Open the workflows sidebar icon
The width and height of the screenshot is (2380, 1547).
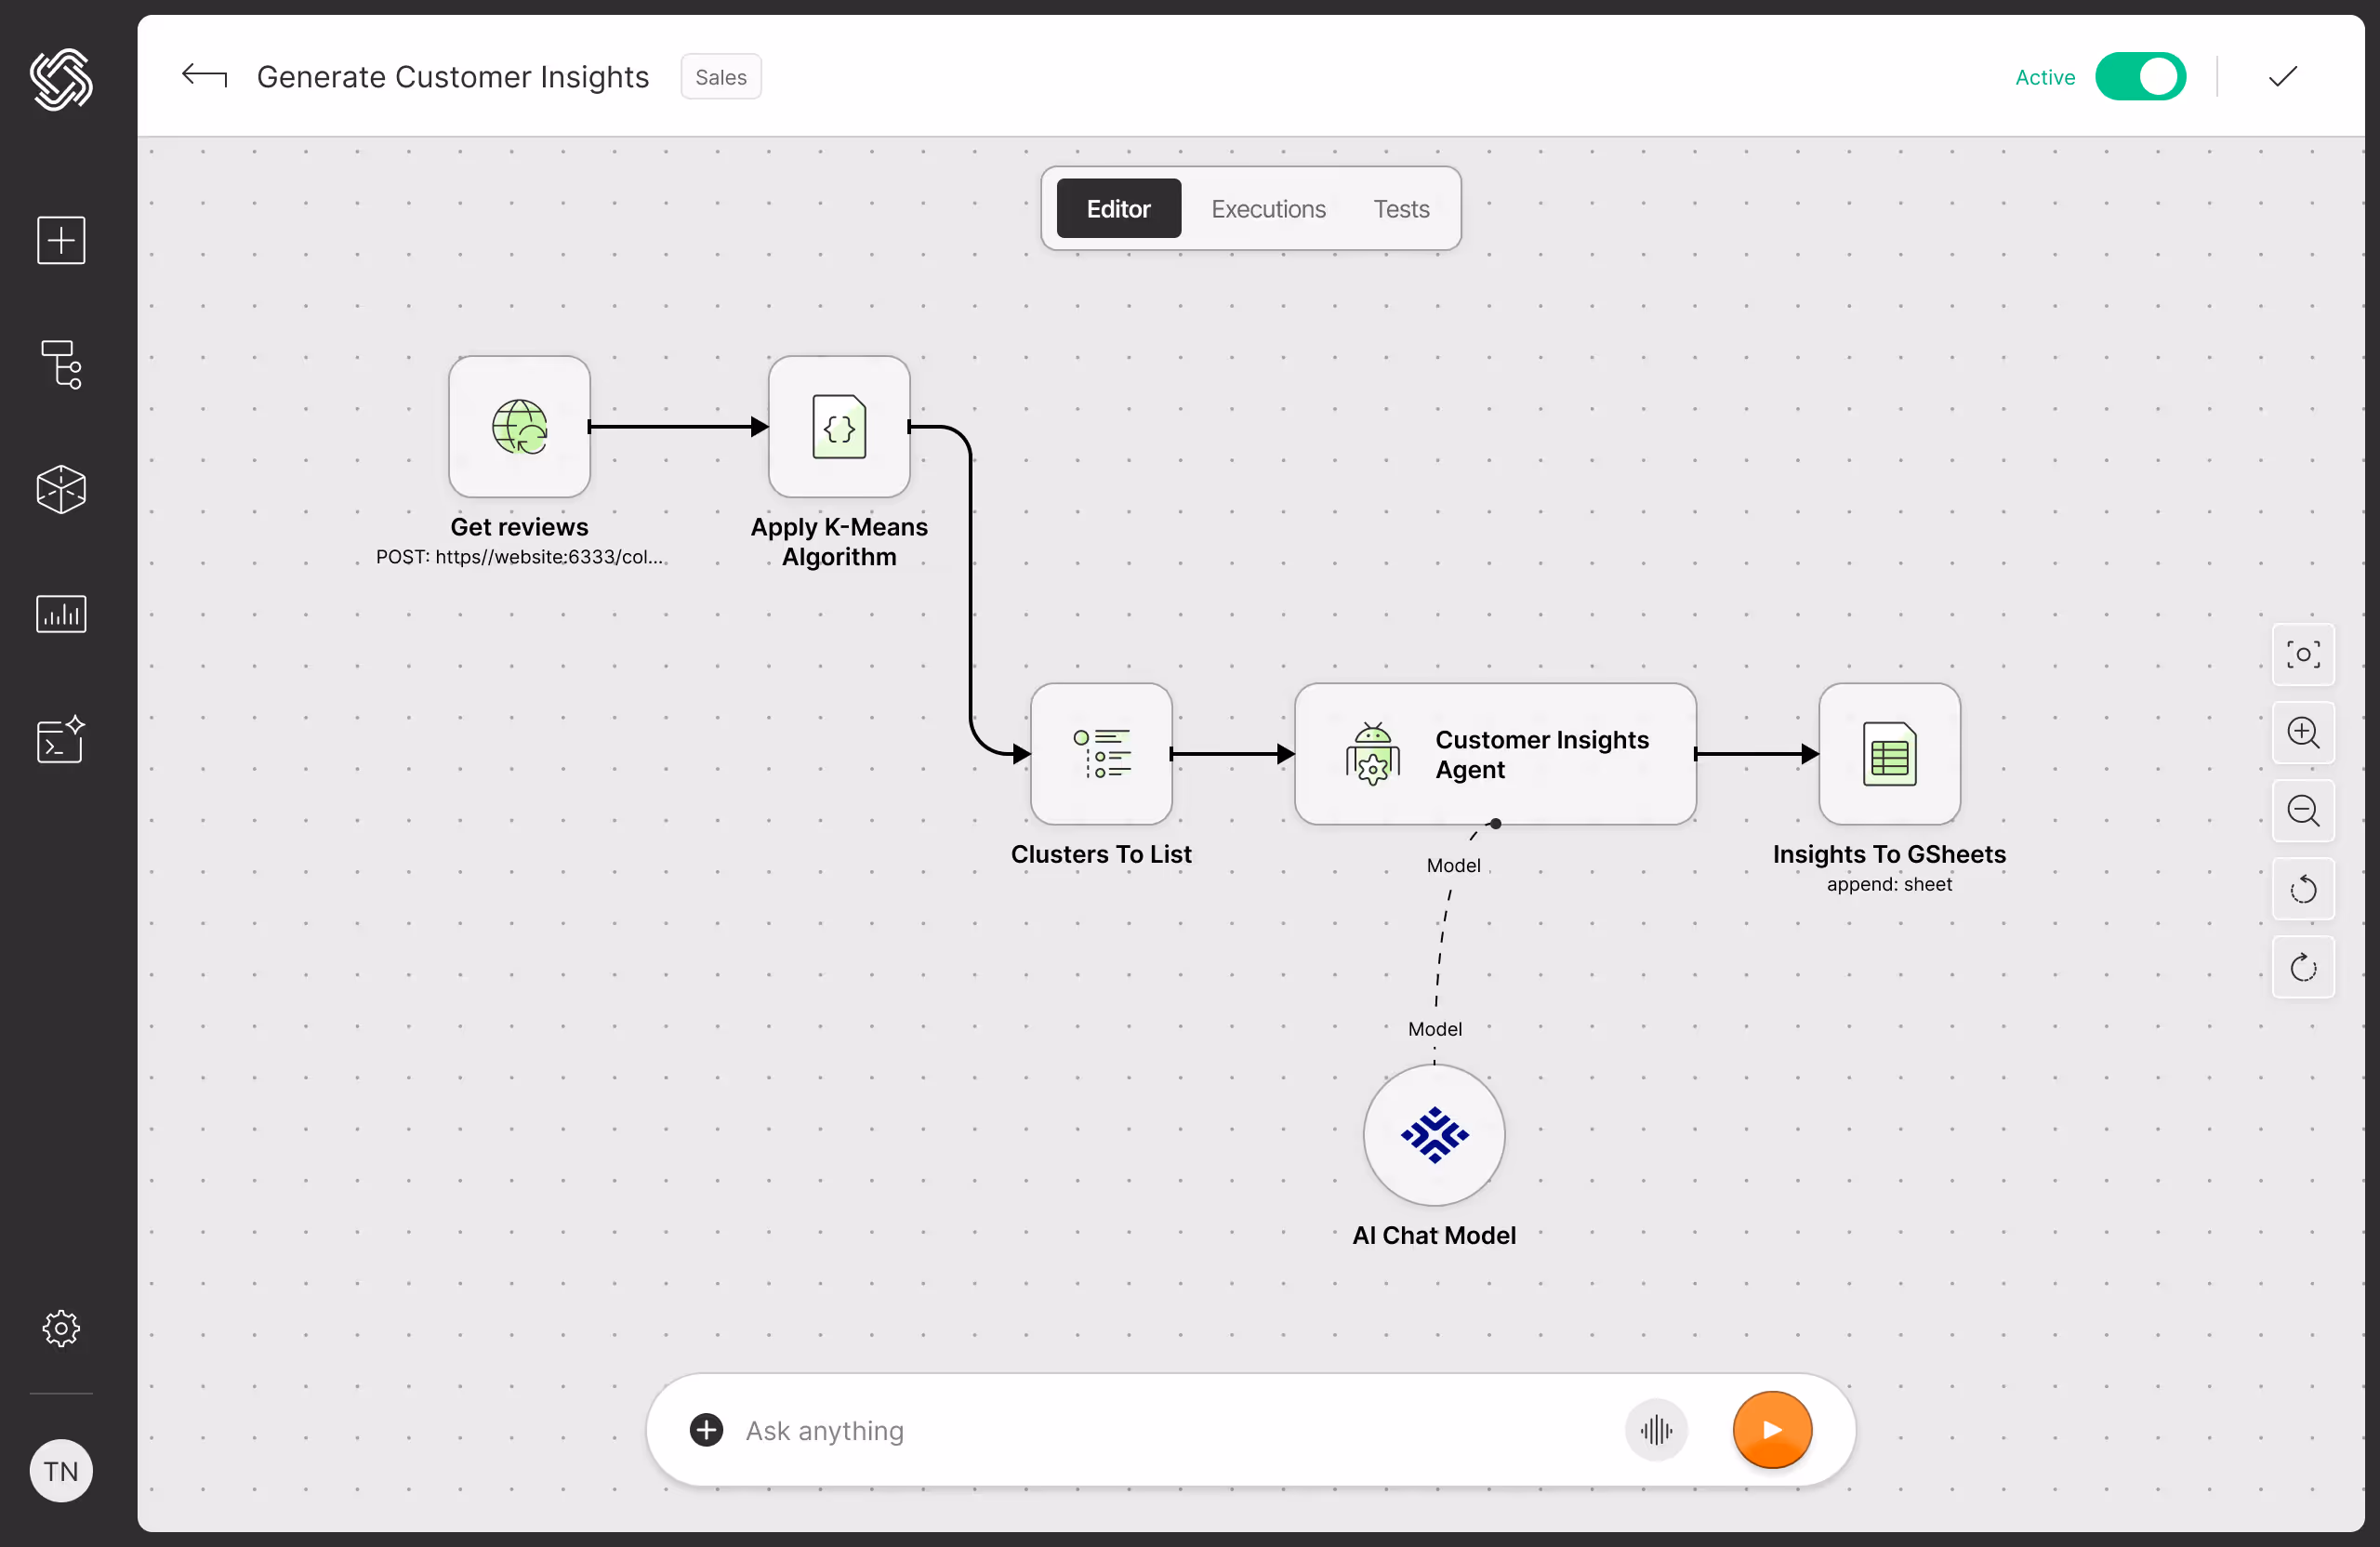click(60, 365)
